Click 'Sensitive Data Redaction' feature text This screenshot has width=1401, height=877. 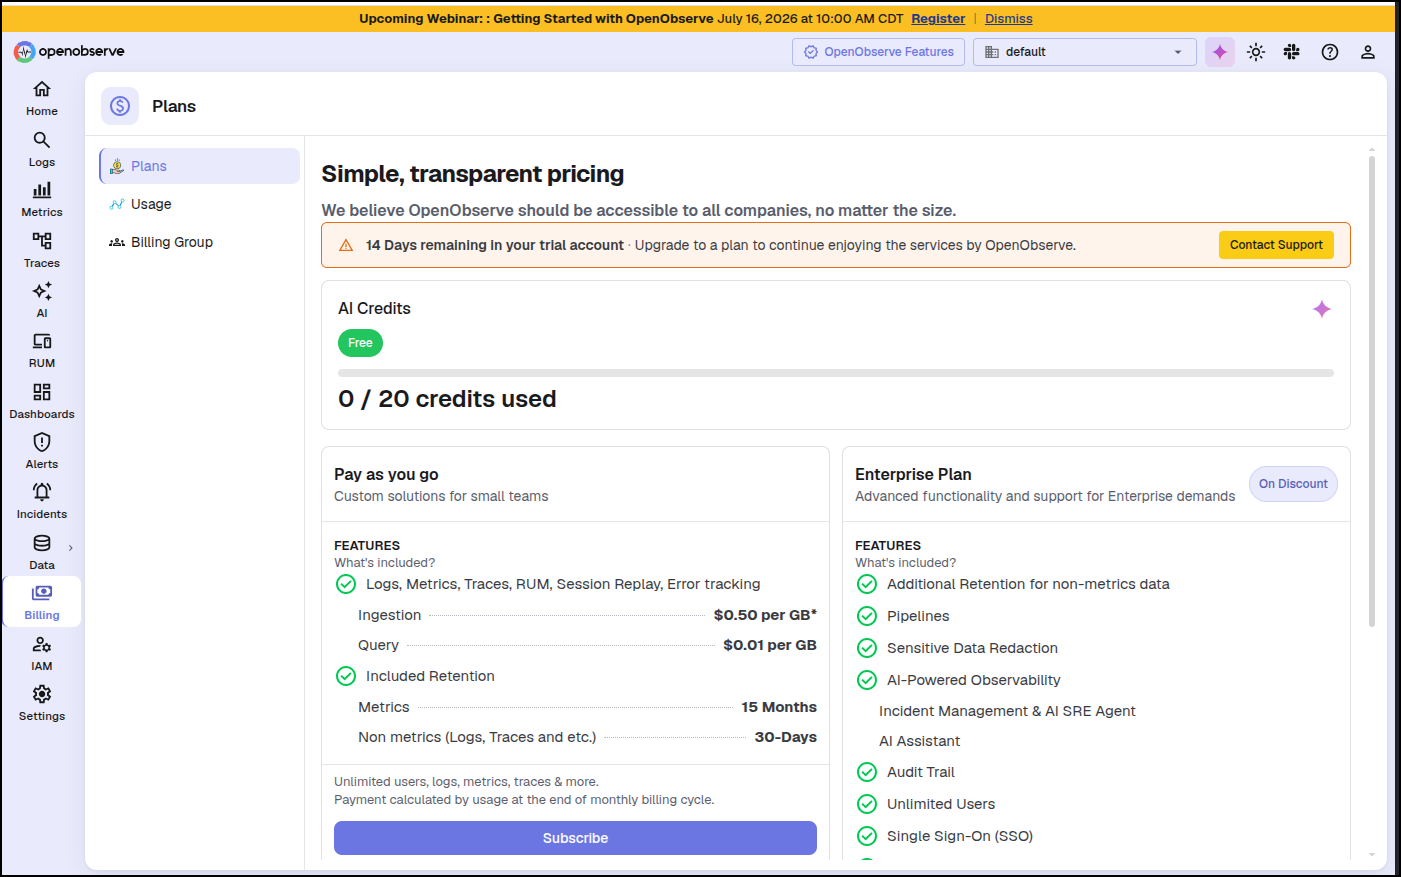[x=972, y=648]
